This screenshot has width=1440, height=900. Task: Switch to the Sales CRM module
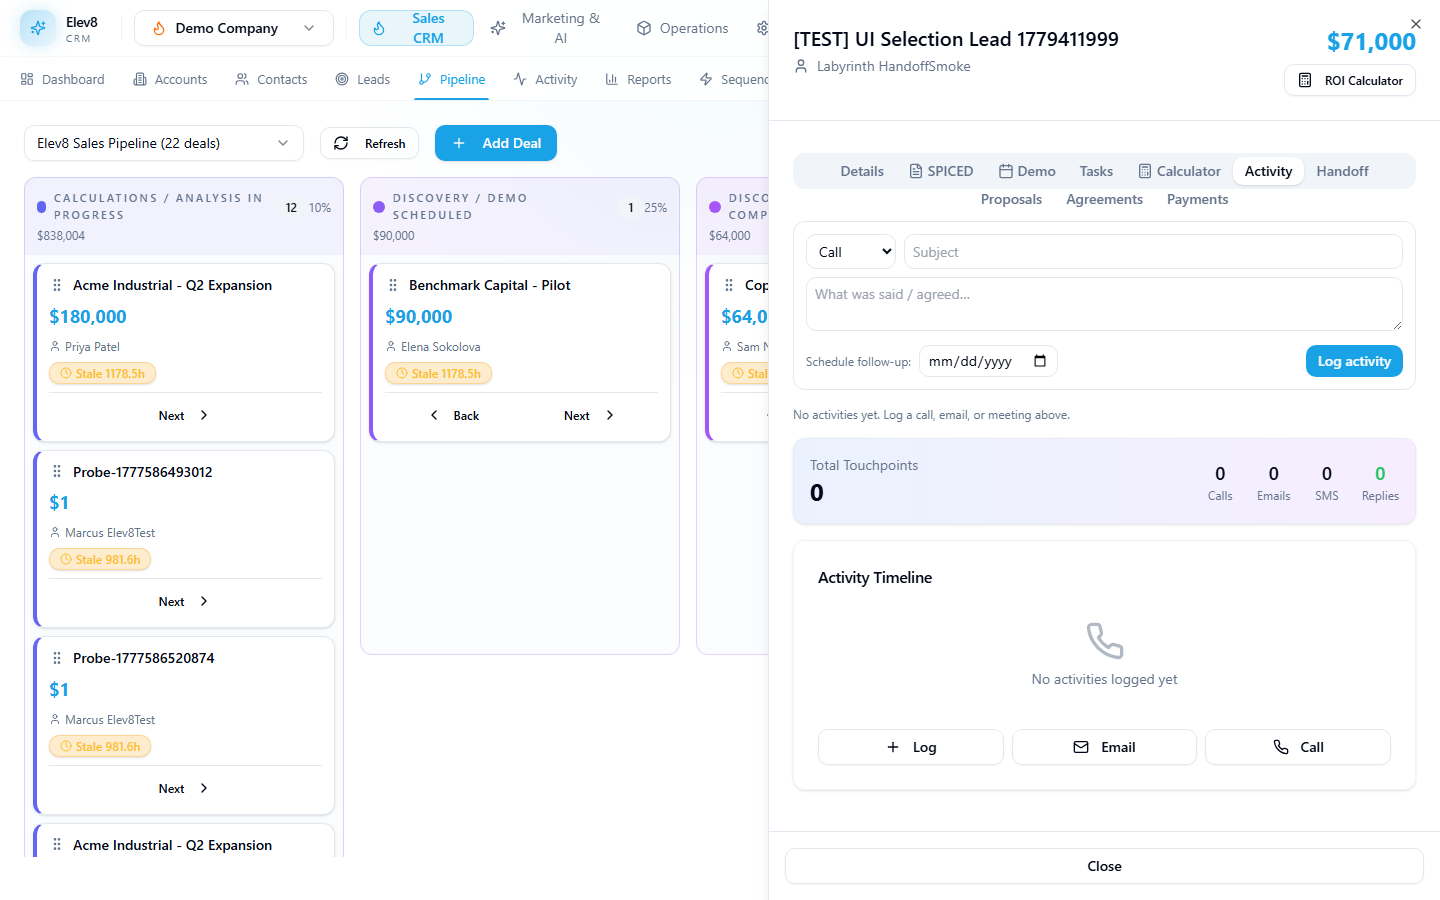coord(416,28)
